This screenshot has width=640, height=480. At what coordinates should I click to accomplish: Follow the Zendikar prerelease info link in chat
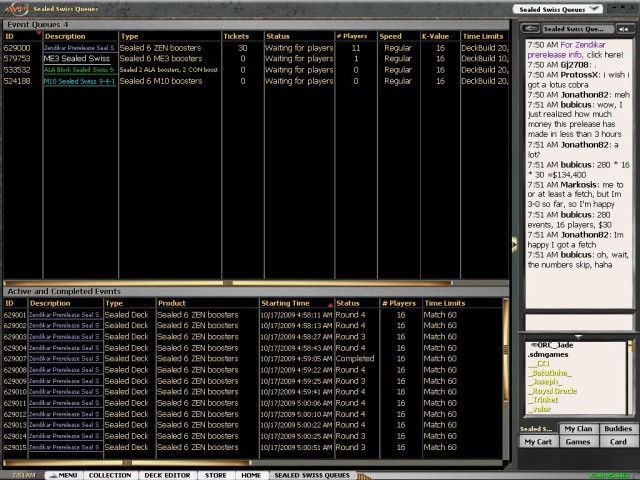coord(567,50)
